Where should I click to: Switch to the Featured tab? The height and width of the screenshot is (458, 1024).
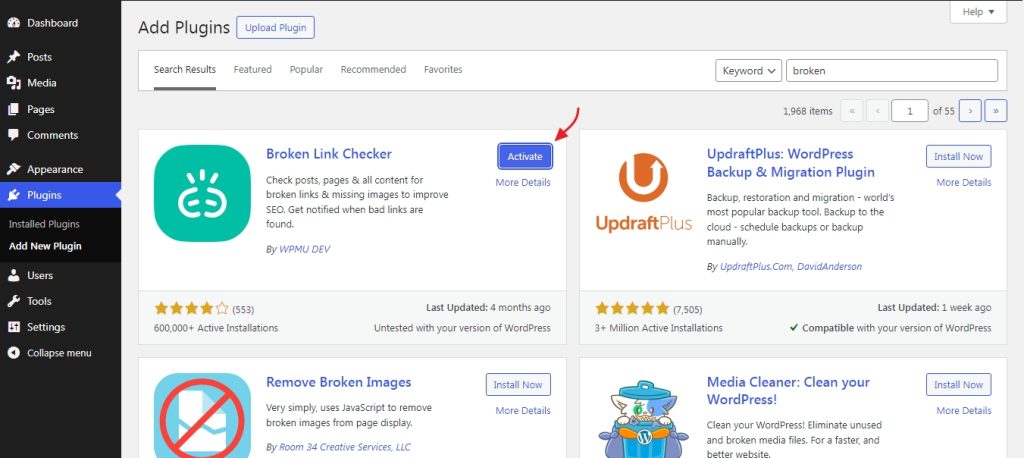[253, 69]
